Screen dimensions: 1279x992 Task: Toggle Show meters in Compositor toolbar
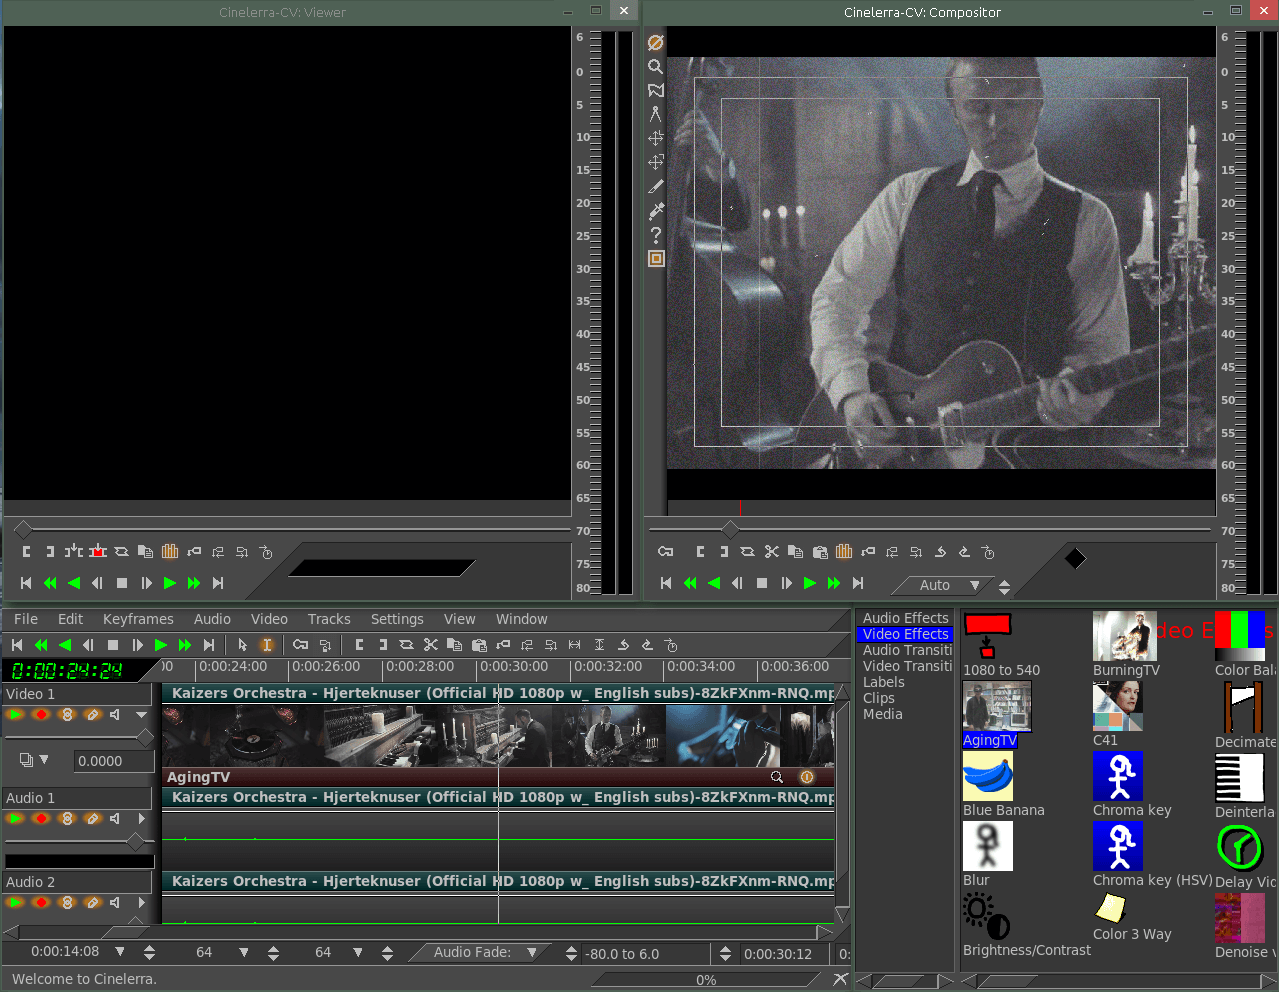coord(844,551)
